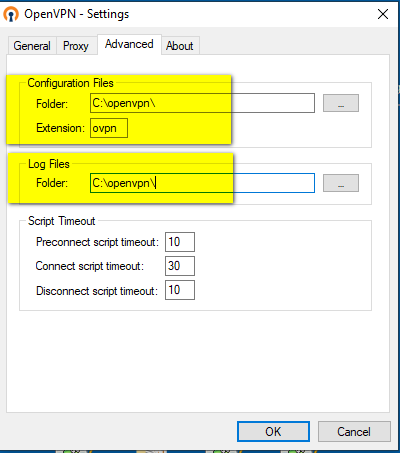Viewport: 400px width, 453px height.
Task: Browse for the Configuration Files folder
Action: point(341,103)
